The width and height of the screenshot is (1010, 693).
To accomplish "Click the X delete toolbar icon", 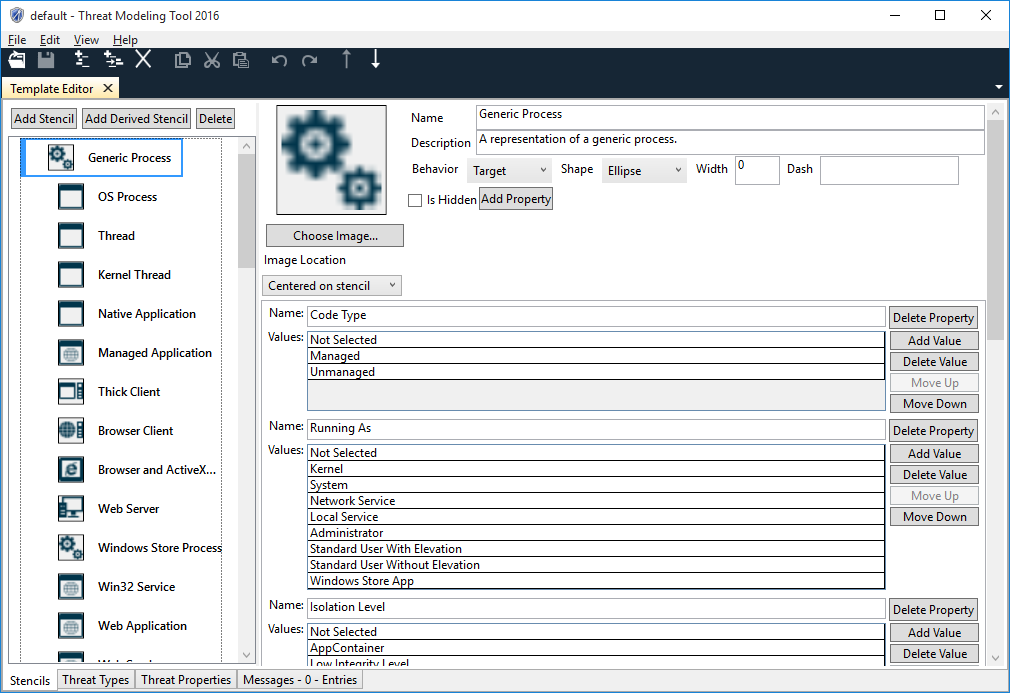I will [x=143, y=60].
